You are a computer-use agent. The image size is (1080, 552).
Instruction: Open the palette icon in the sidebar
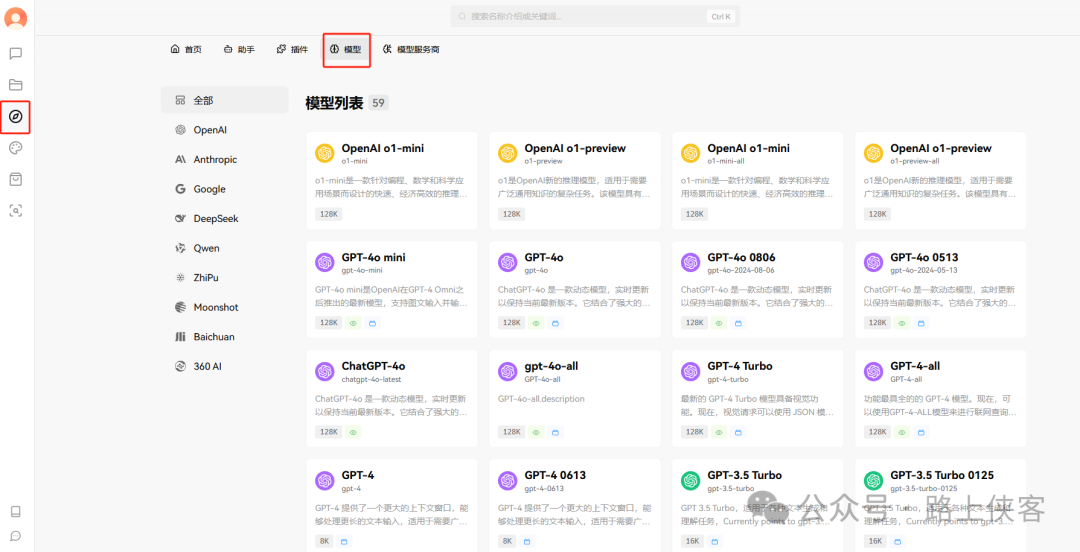coord(16,148)
